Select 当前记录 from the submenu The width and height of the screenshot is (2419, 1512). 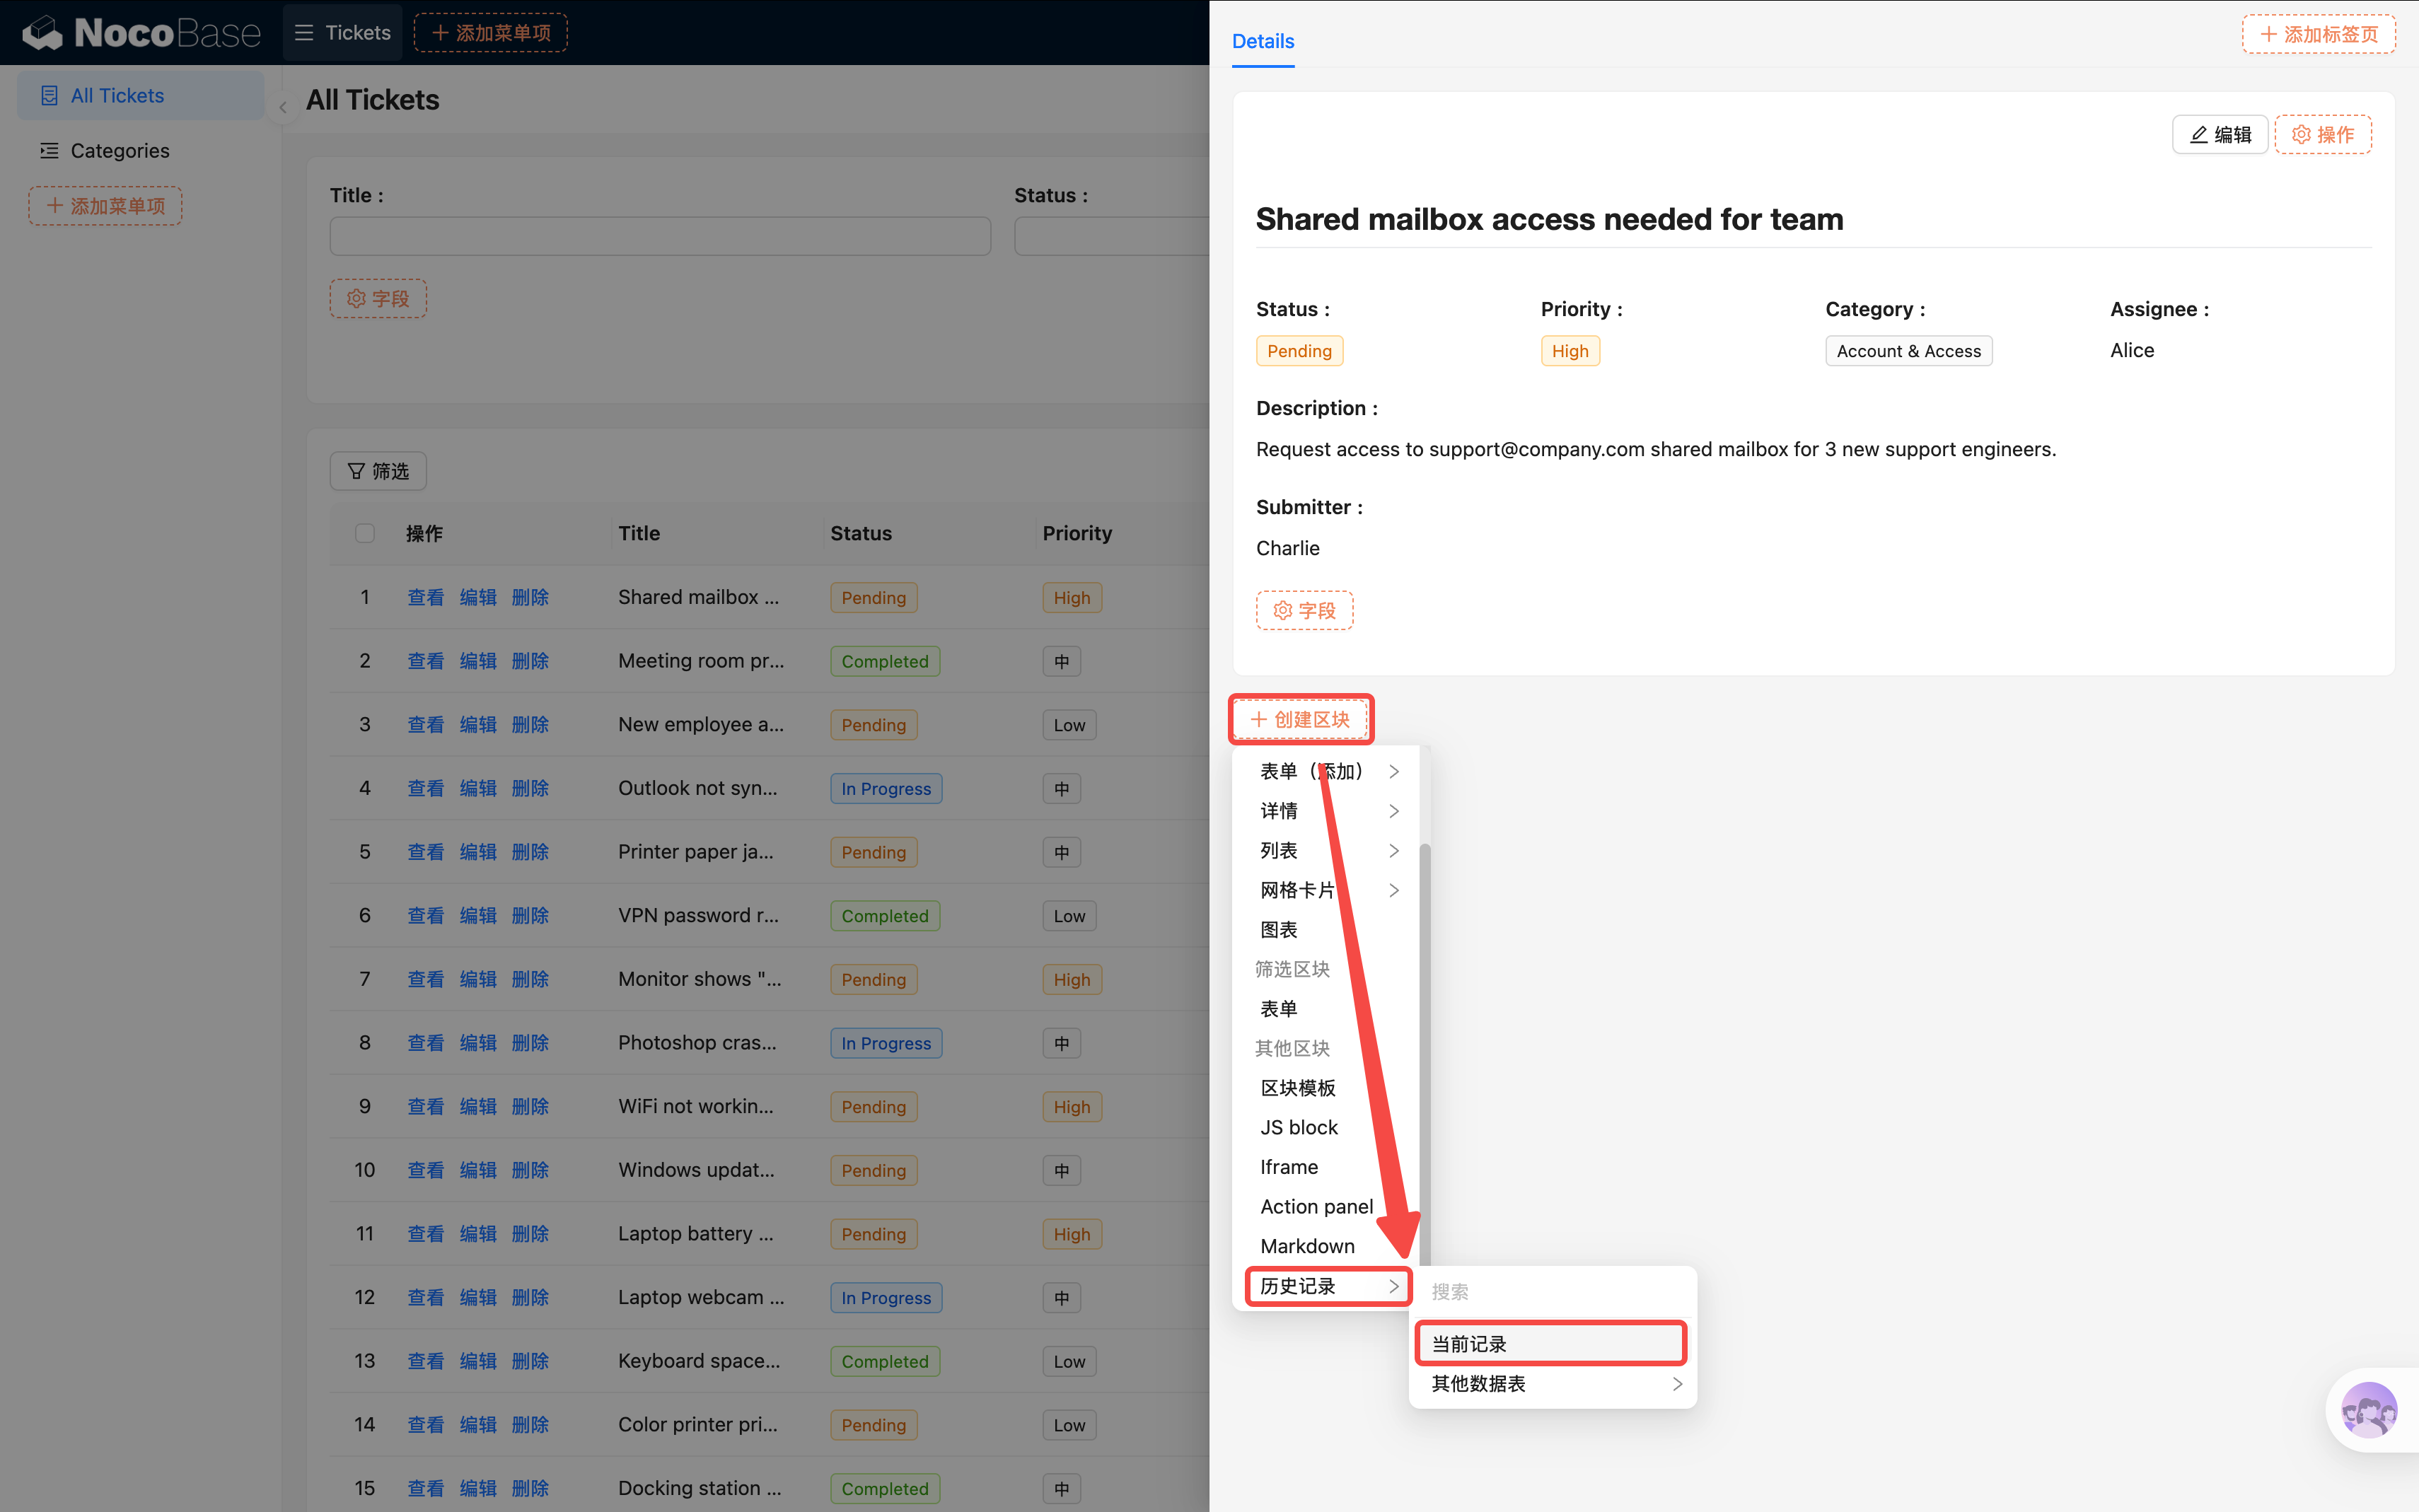pyautogui.click(x=1550, y=1344)
